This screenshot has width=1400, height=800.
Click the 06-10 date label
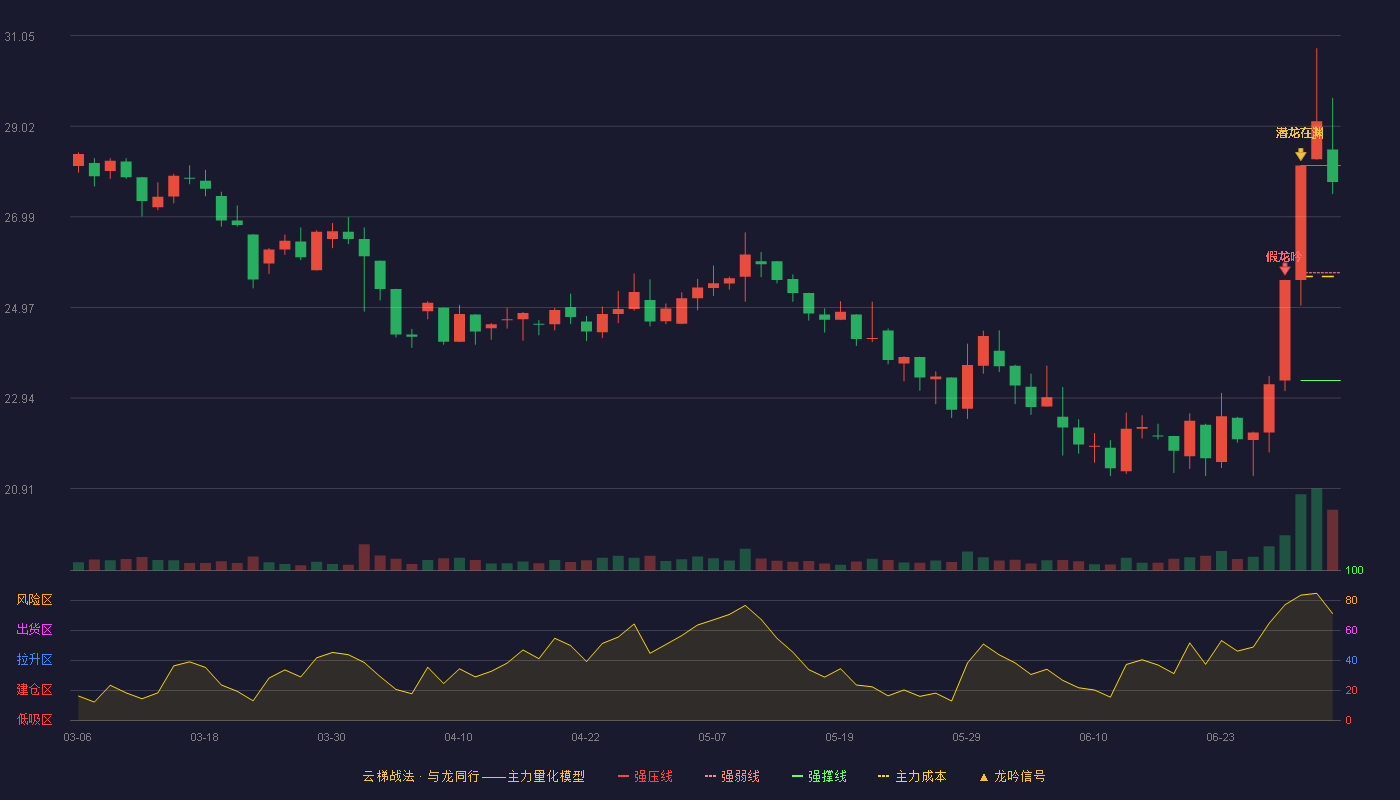pos(1093,737)
